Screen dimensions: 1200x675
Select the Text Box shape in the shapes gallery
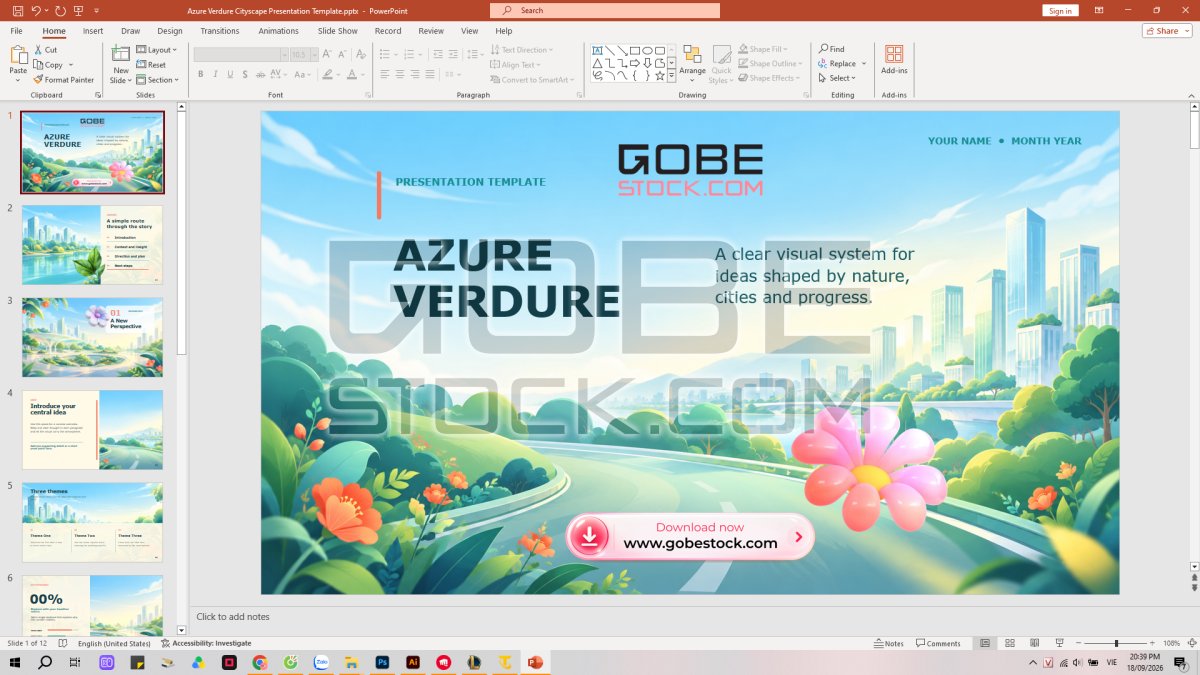coord(597,50)
